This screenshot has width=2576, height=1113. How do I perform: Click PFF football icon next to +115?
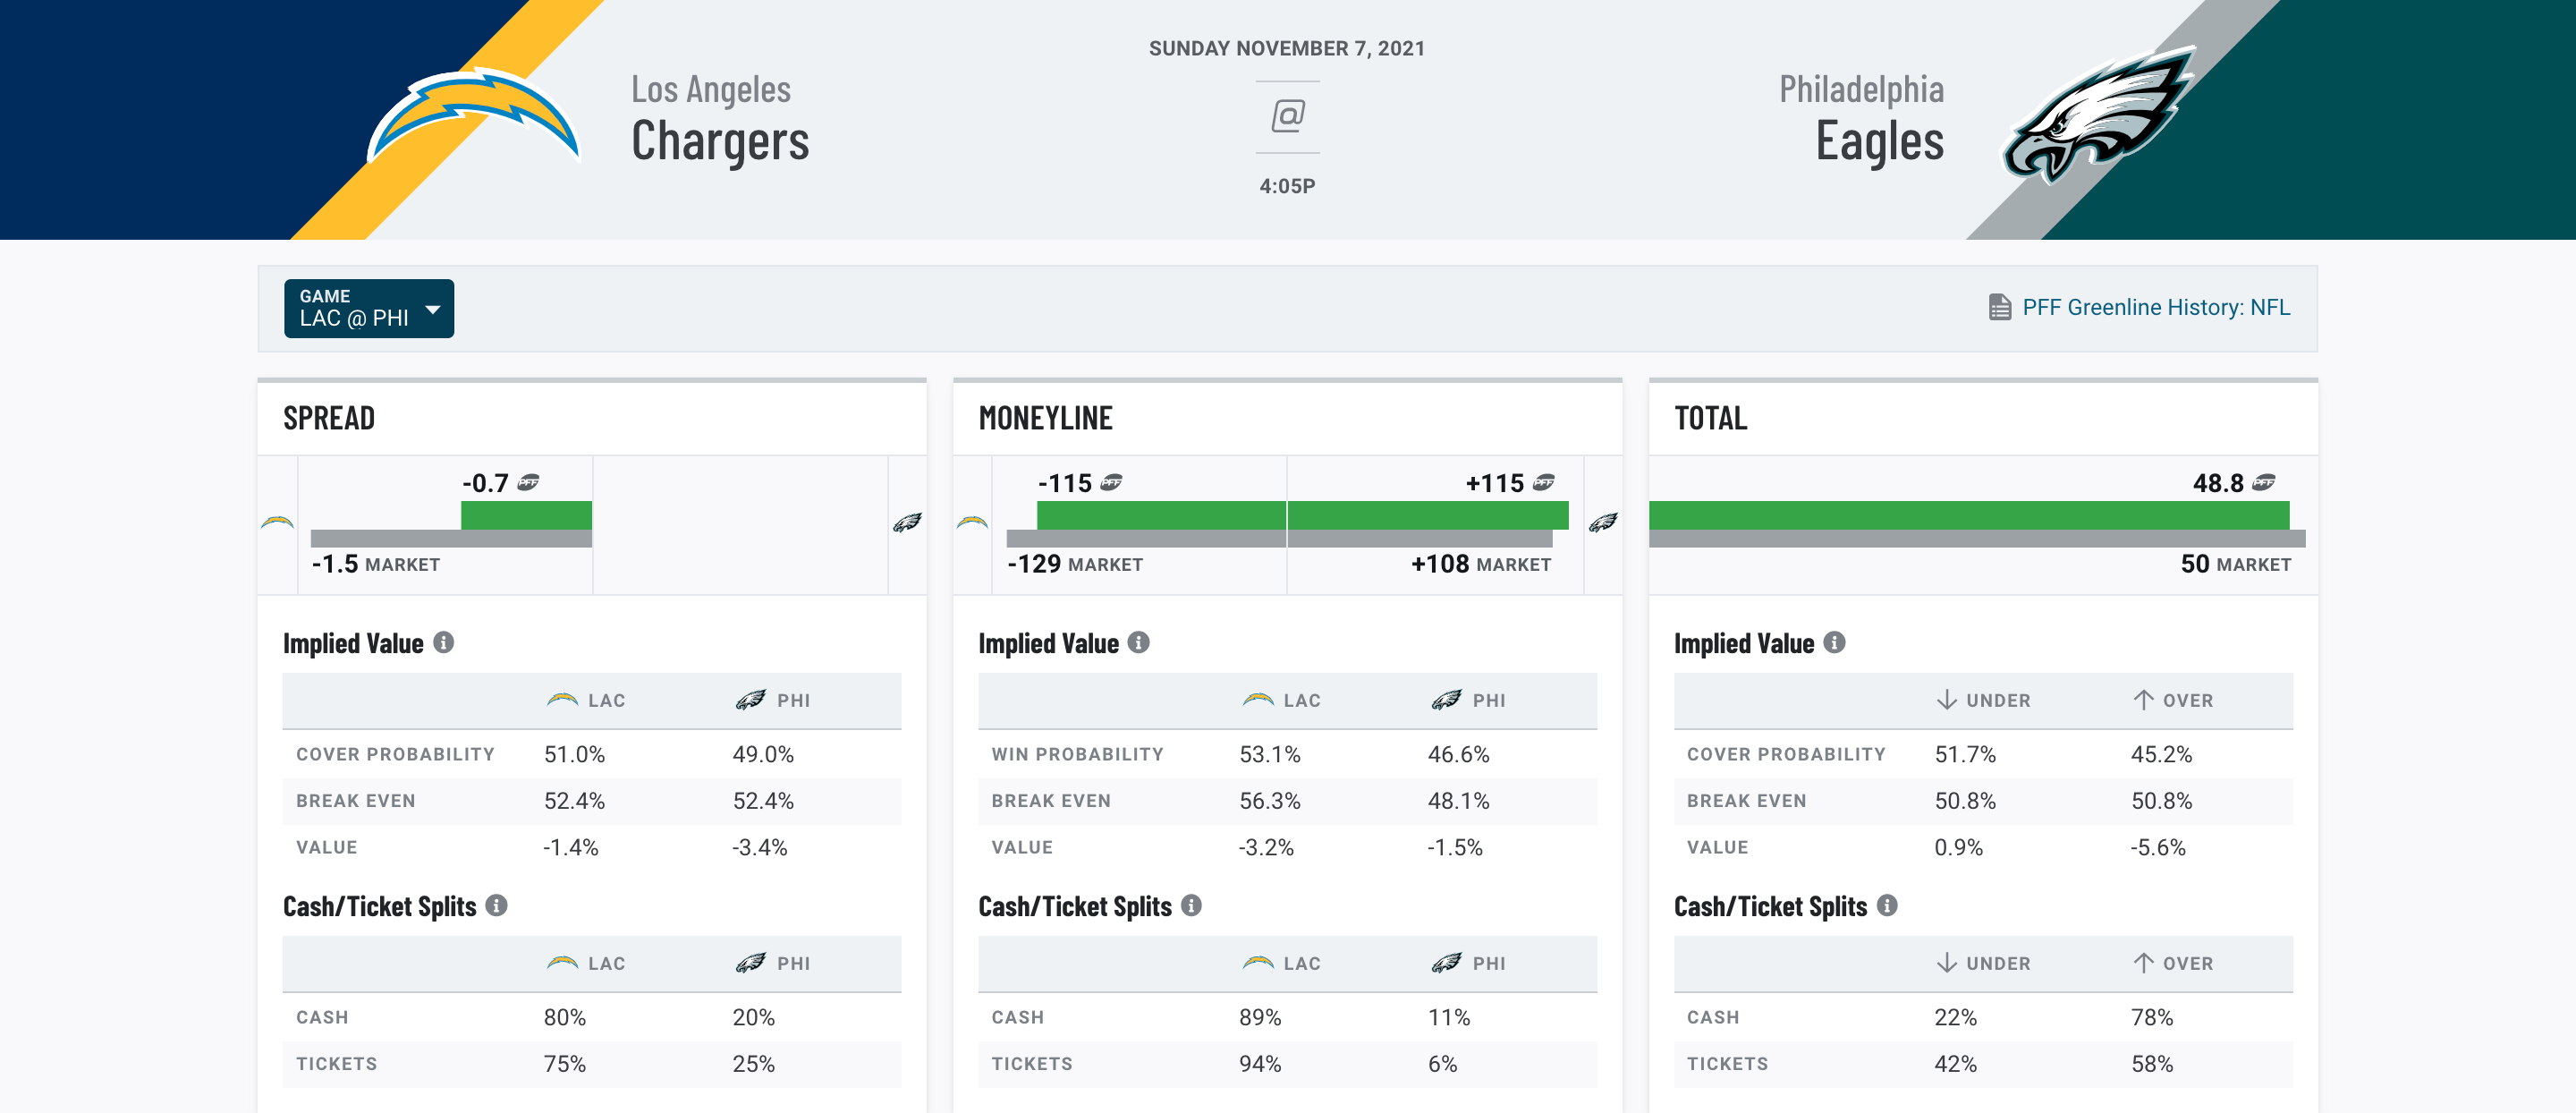point(1544,483)
